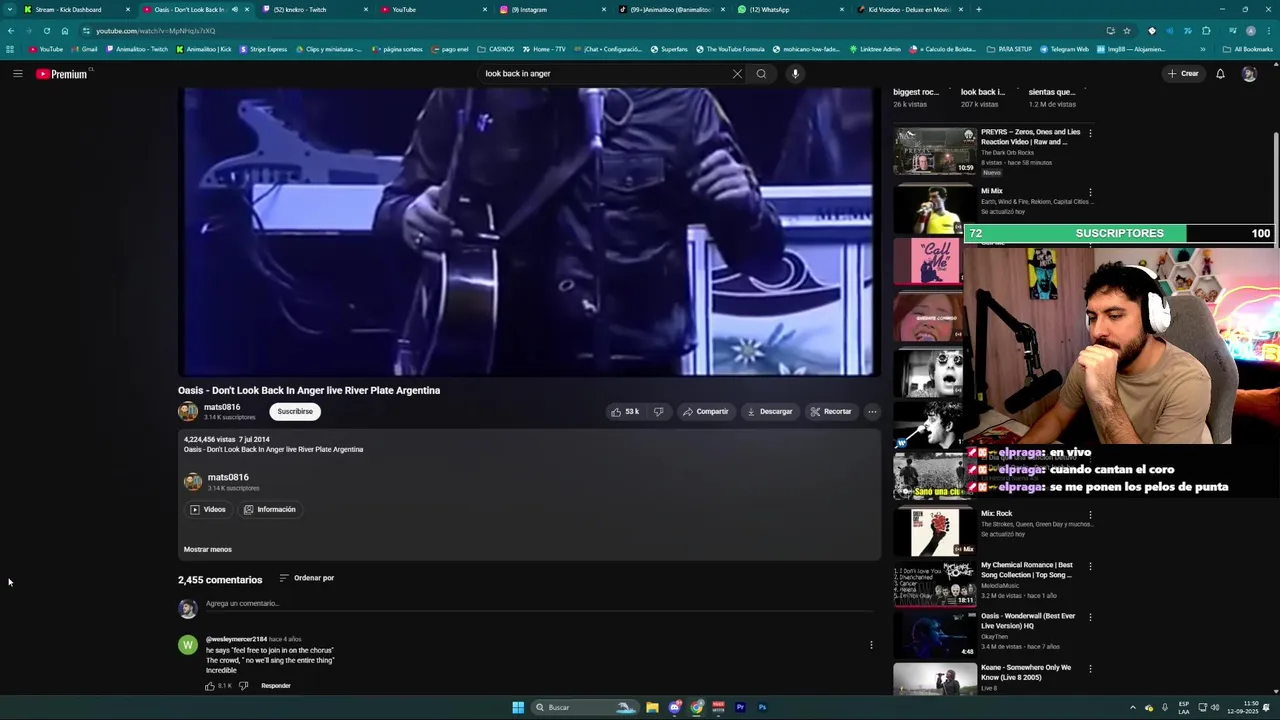Click the Agrega un comentario field
The height and width of the screenshot is (720, 1280).
540,604
